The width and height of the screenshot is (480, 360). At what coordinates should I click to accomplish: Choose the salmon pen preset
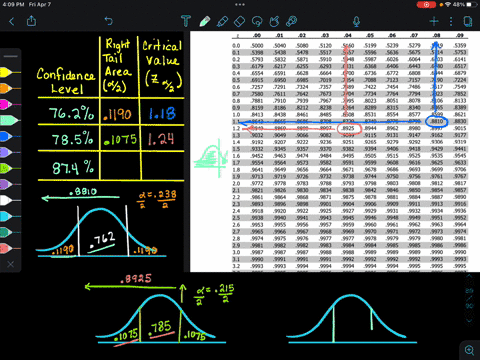coord(9,248)
